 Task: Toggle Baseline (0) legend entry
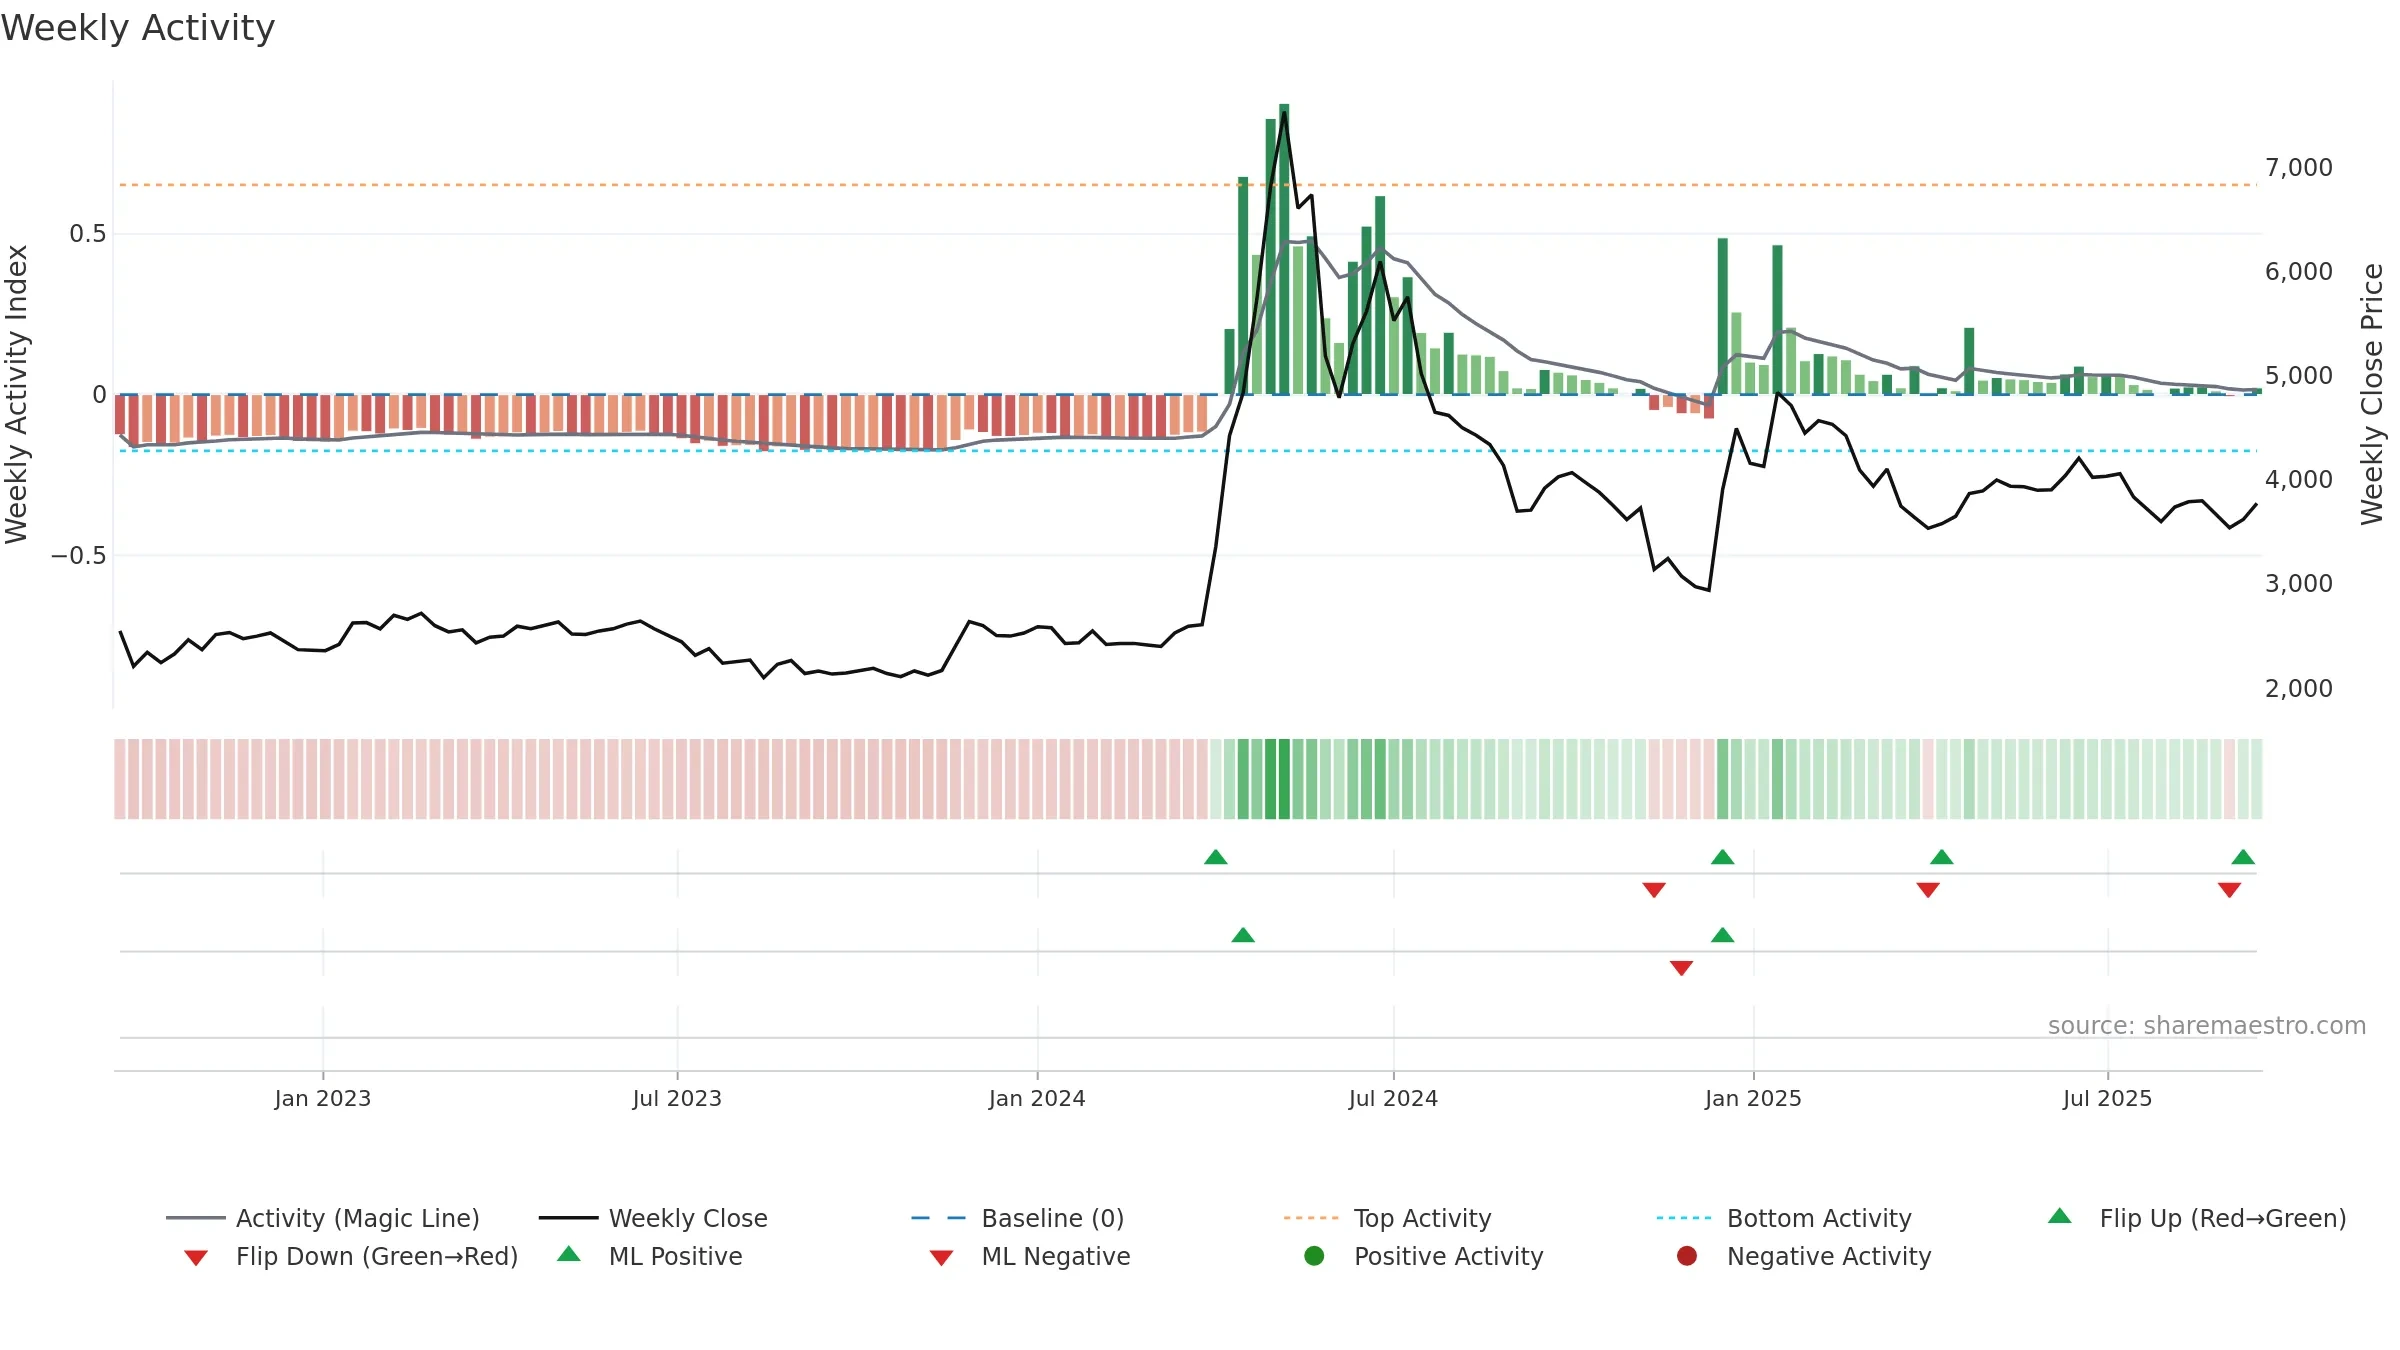(1018, 1218)
